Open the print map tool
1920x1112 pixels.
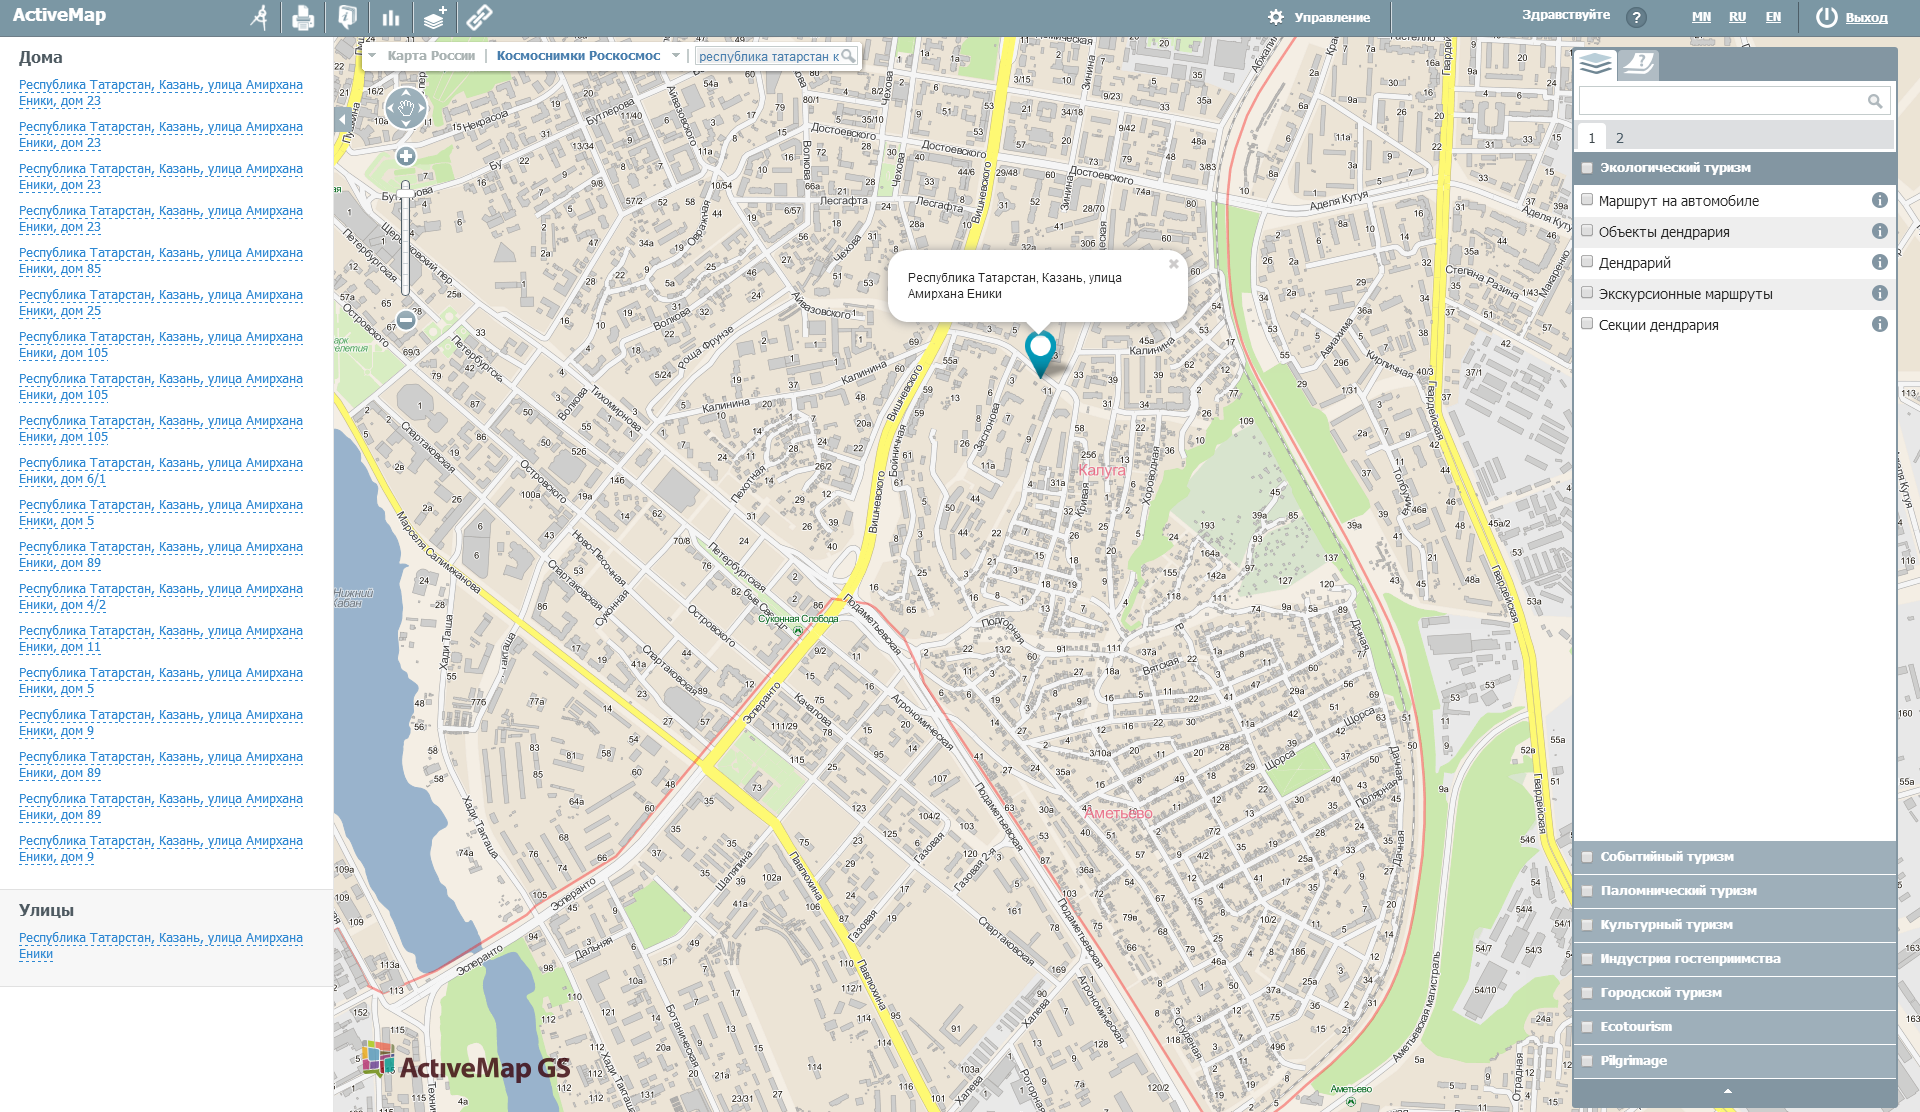[x=303, y=16]
